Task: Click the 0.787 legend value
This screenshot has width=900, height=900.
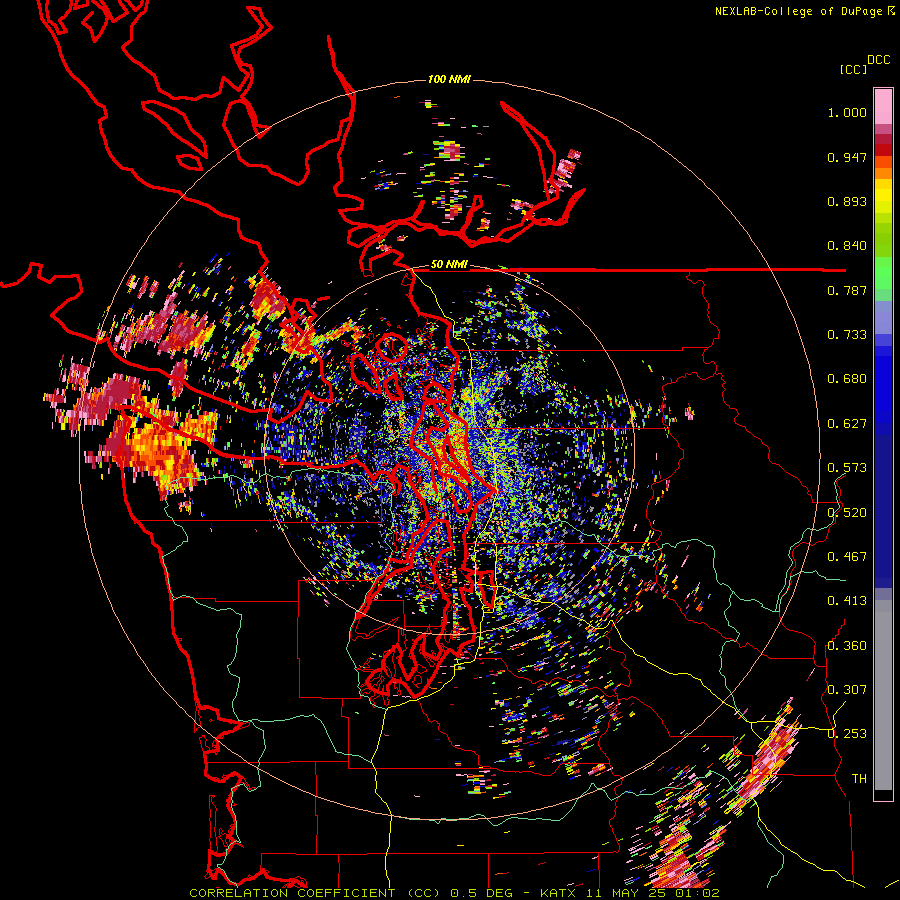Action: [x=847, y=290]
